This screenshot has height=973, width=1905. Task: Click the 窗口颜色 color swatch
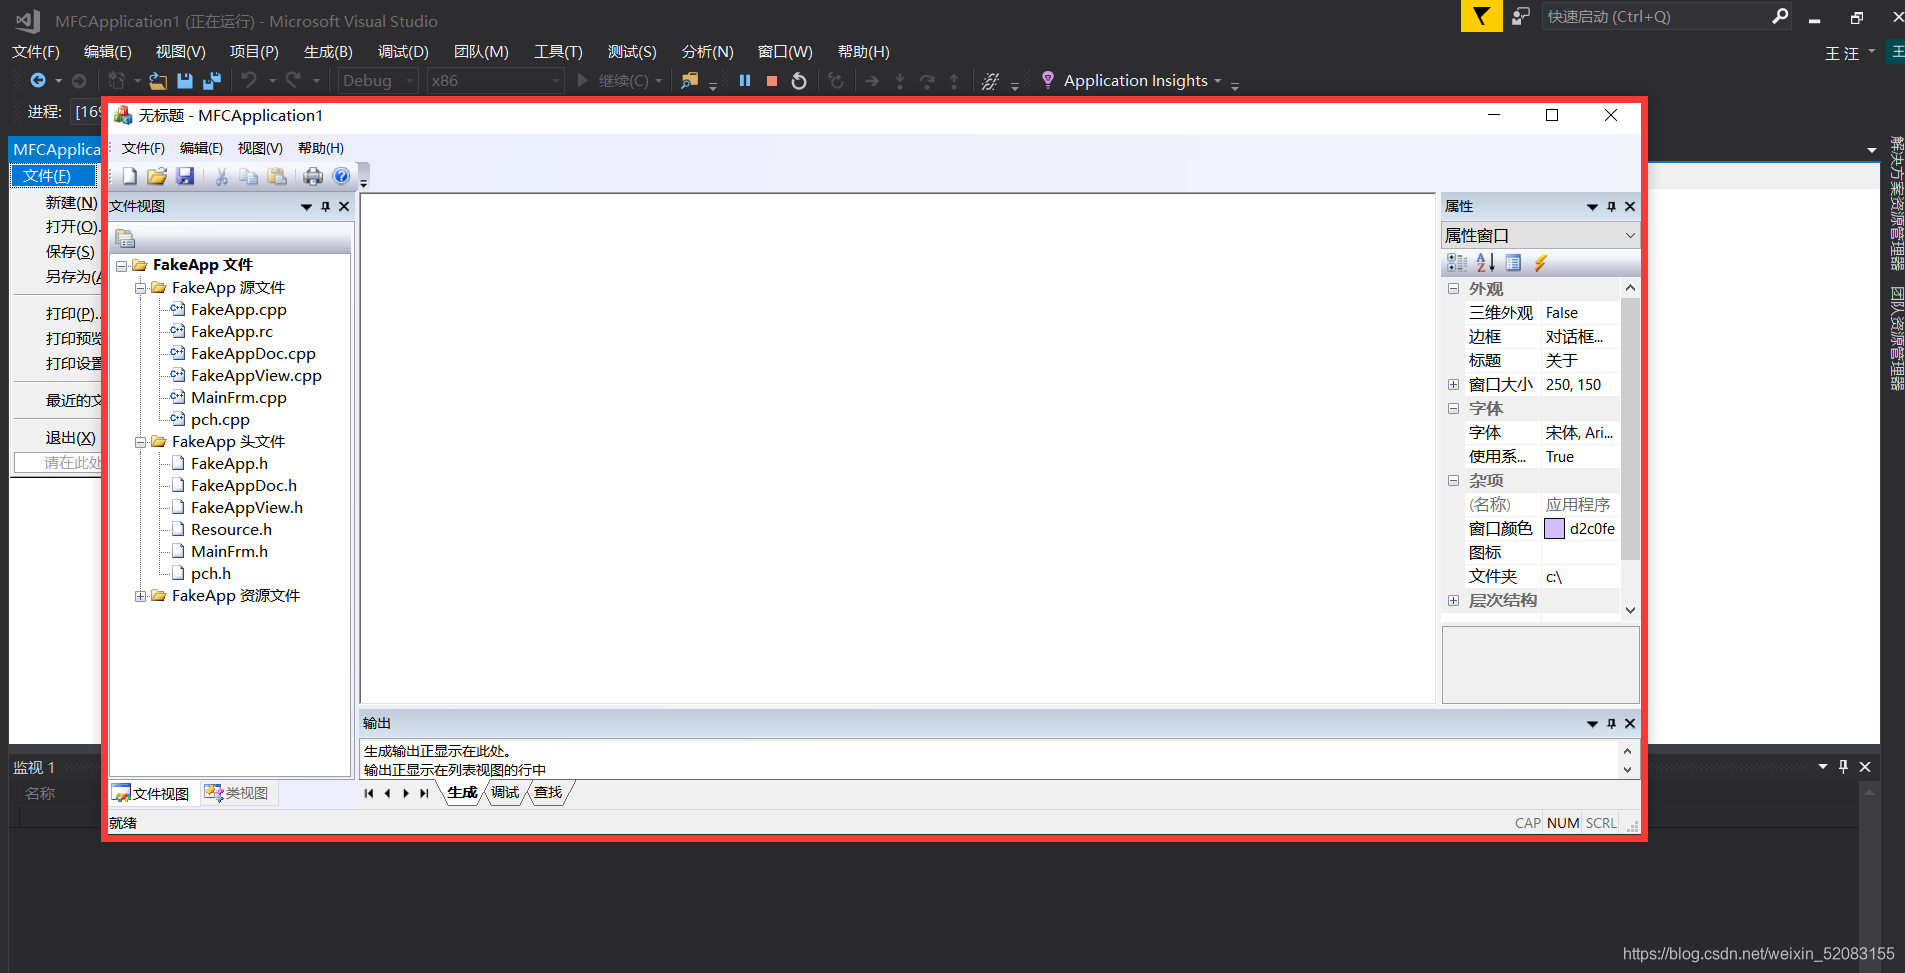1555,529
